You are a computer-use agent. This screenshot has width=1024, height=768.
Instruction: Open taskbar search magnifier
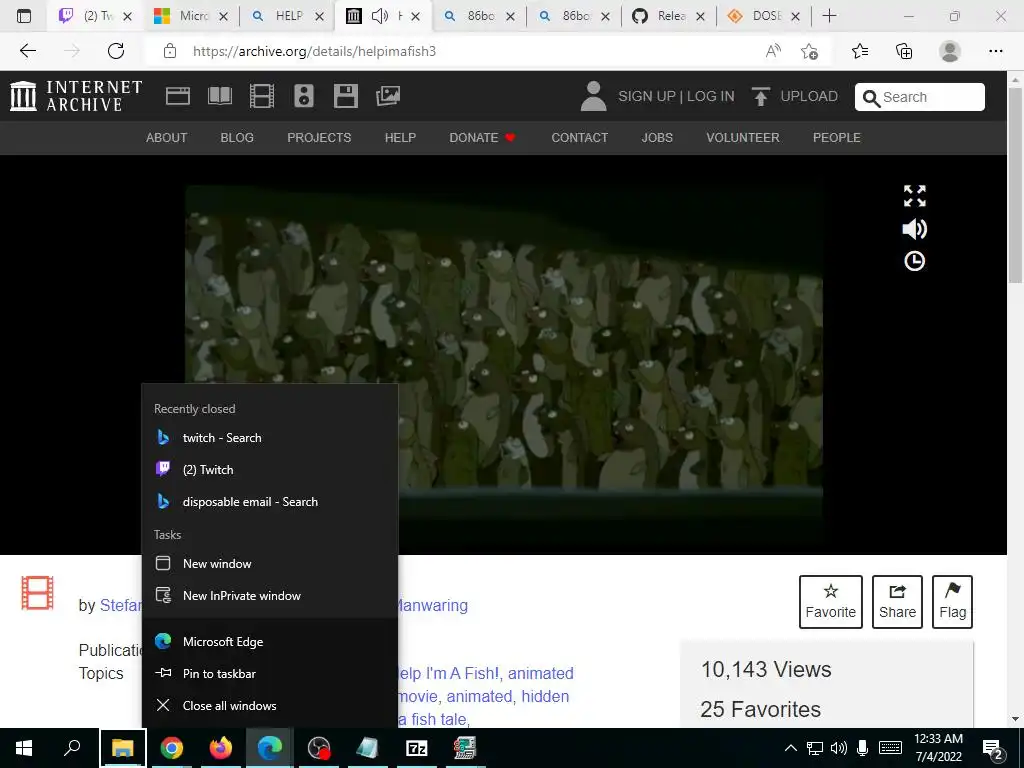(x=72, y=748)
